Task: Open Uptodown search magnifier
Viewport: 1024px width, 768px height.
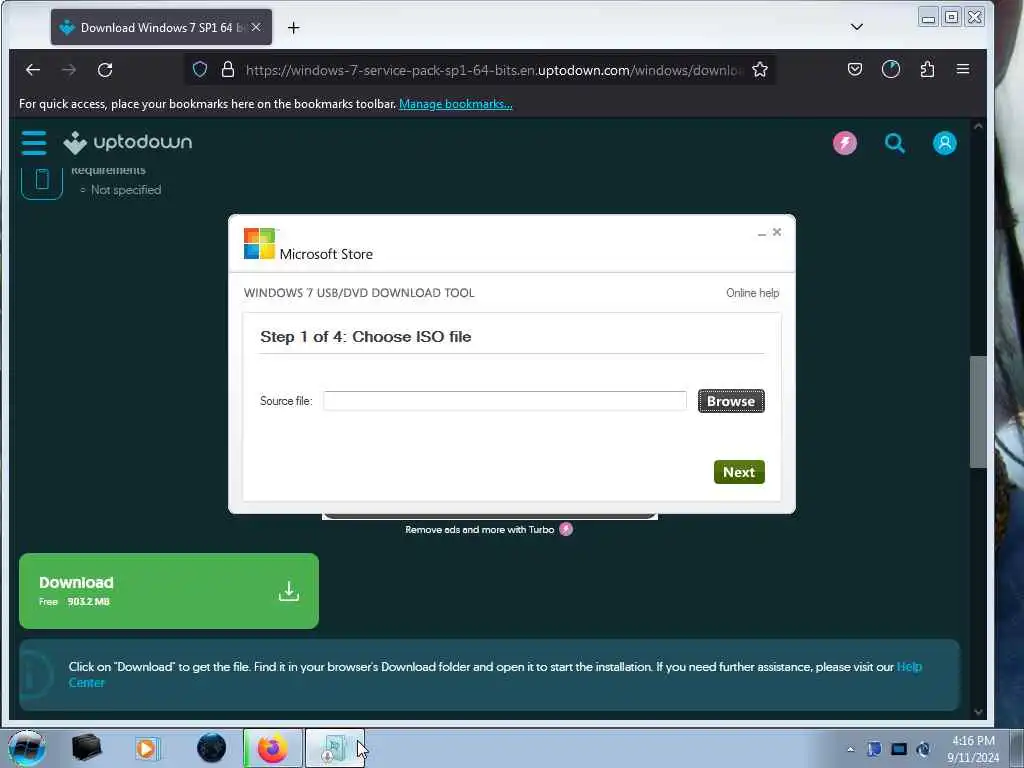Action: click(895, 142)
